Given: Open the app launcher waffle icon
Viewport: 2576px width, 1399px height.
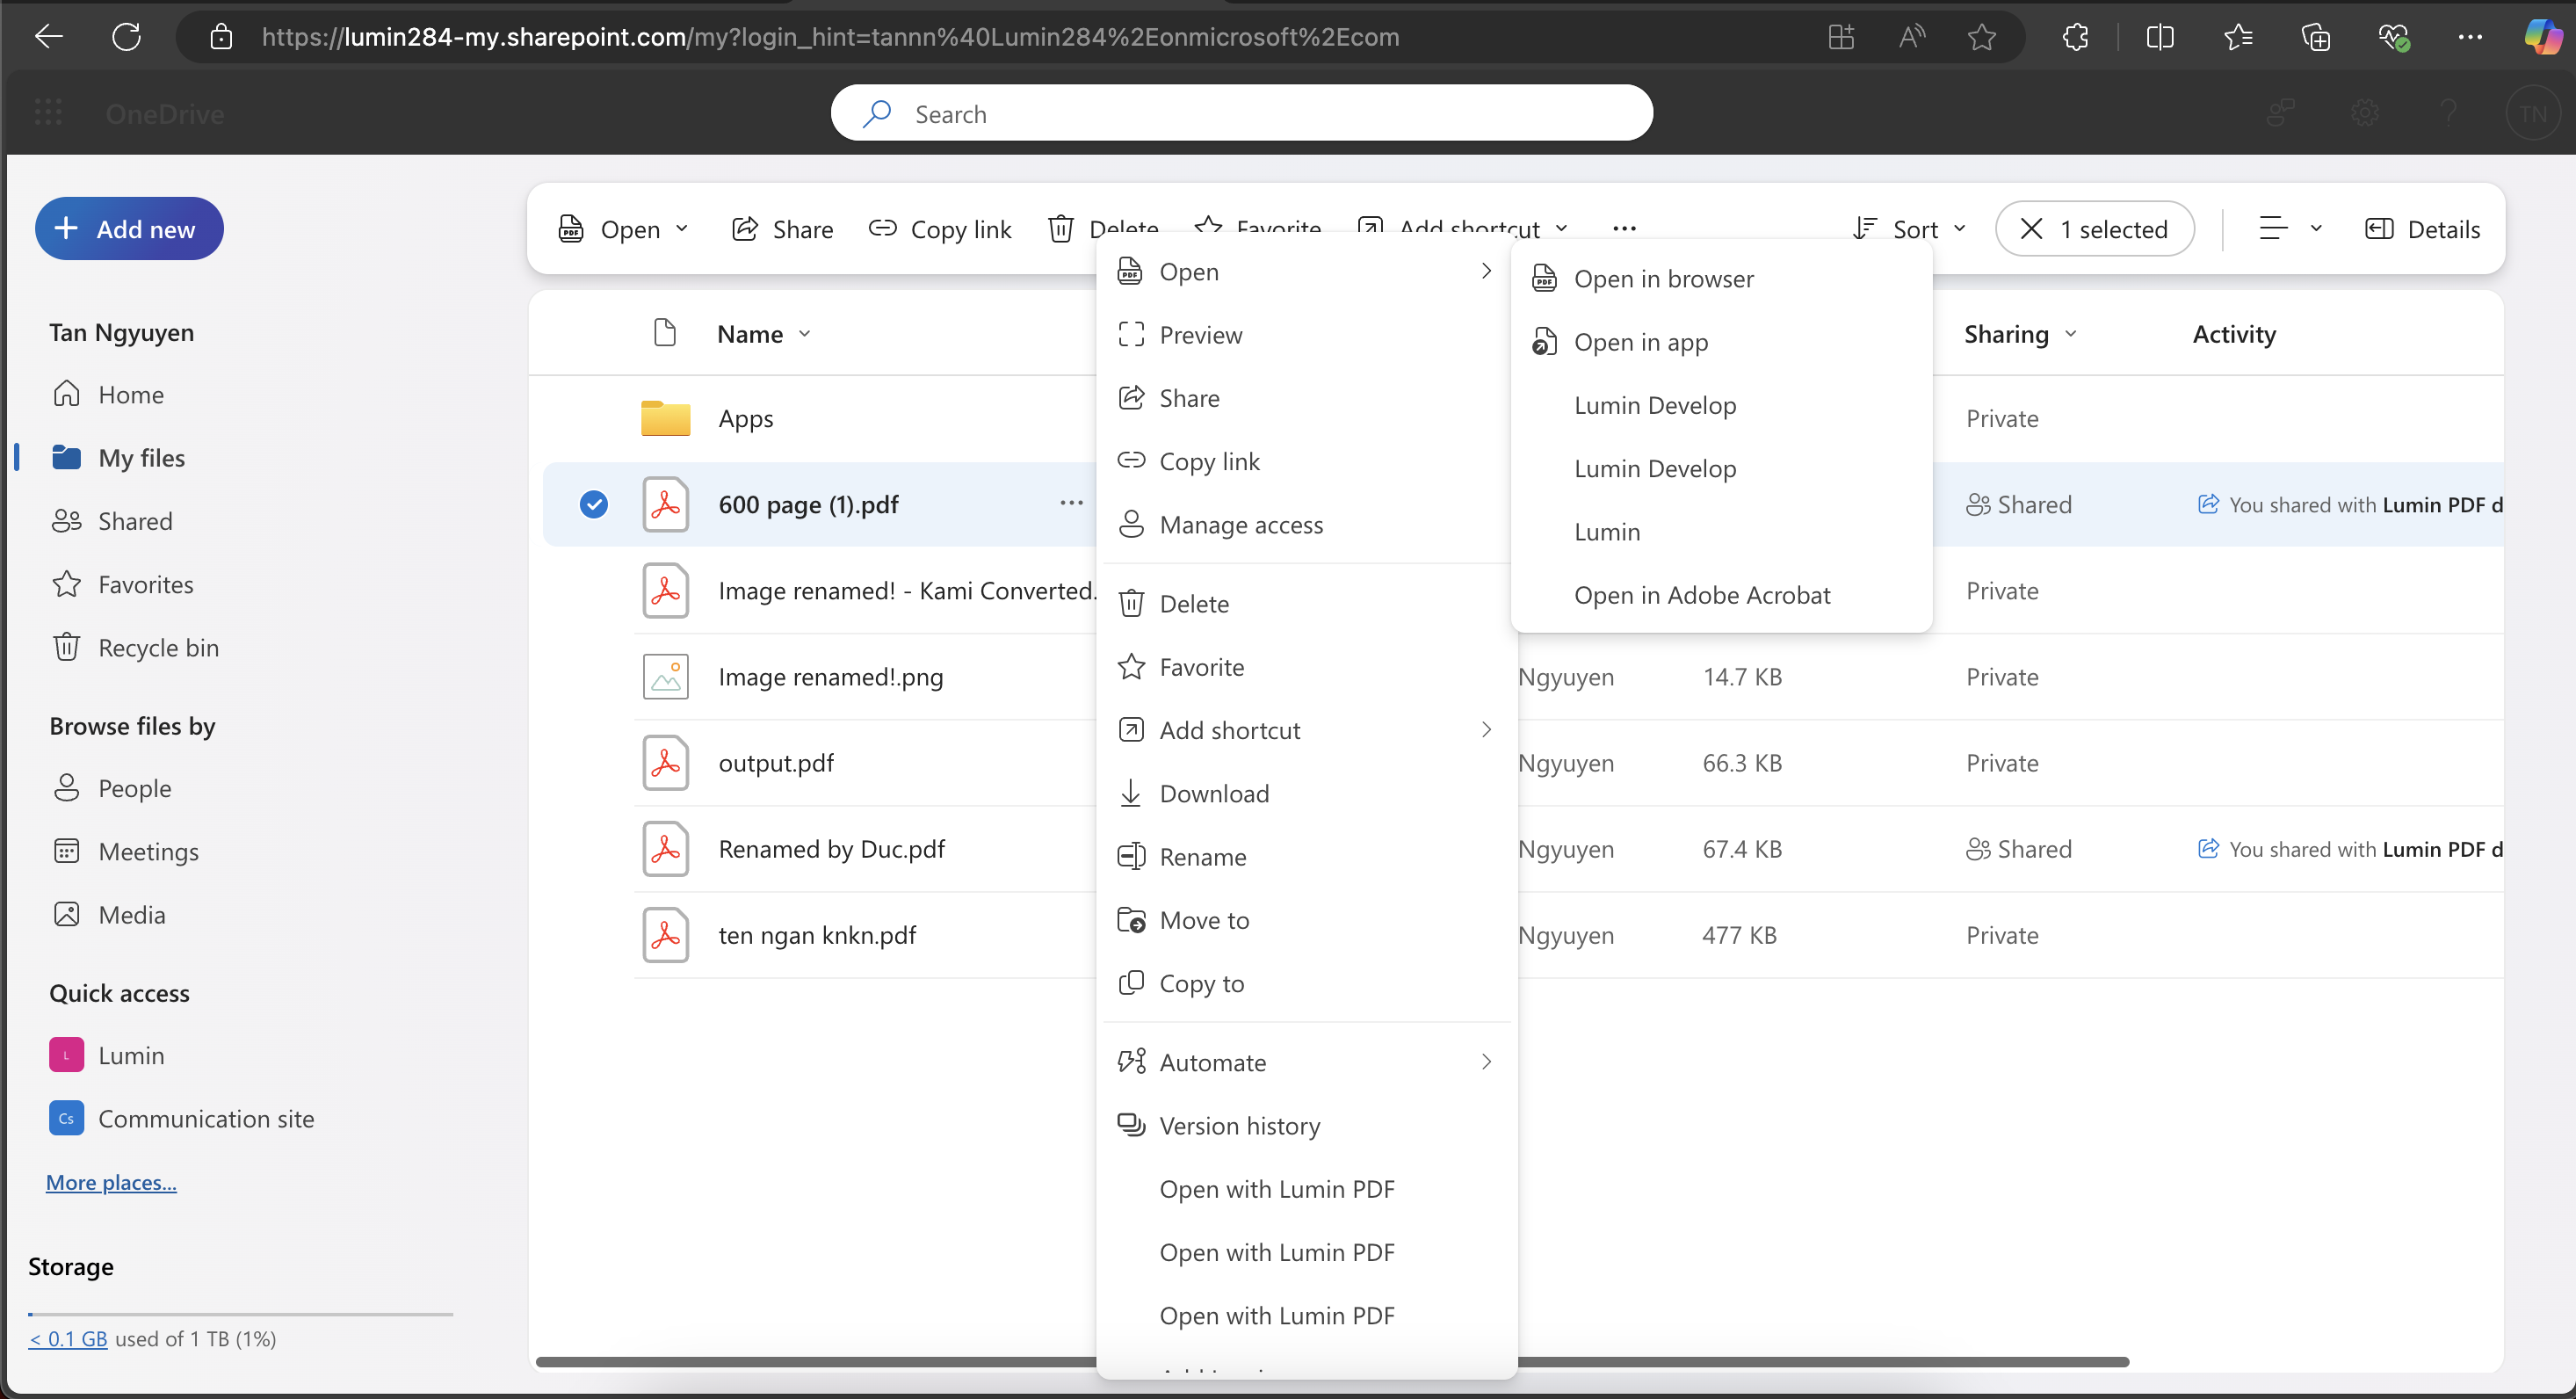Looking at the screenshot, I should click(48, 113).
